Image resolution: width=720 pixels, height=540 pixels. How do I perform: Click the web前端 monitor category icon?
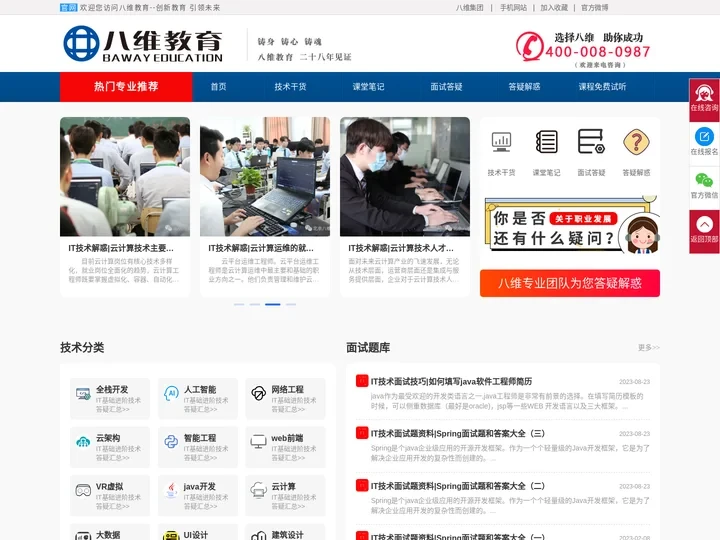point(259,442)
